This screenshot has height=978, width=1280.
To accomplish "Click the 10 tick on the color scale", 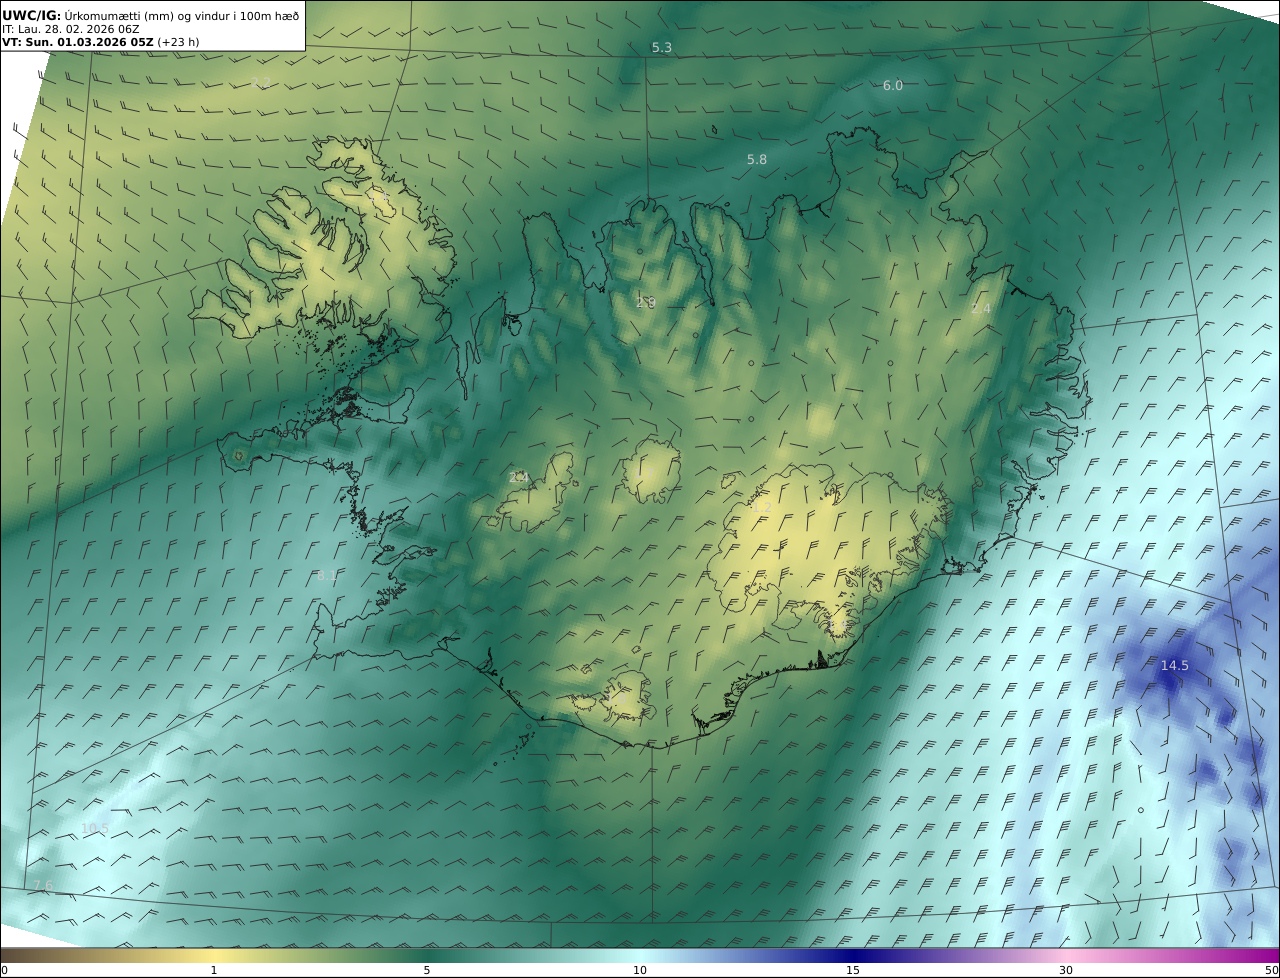I will point(640,970).
